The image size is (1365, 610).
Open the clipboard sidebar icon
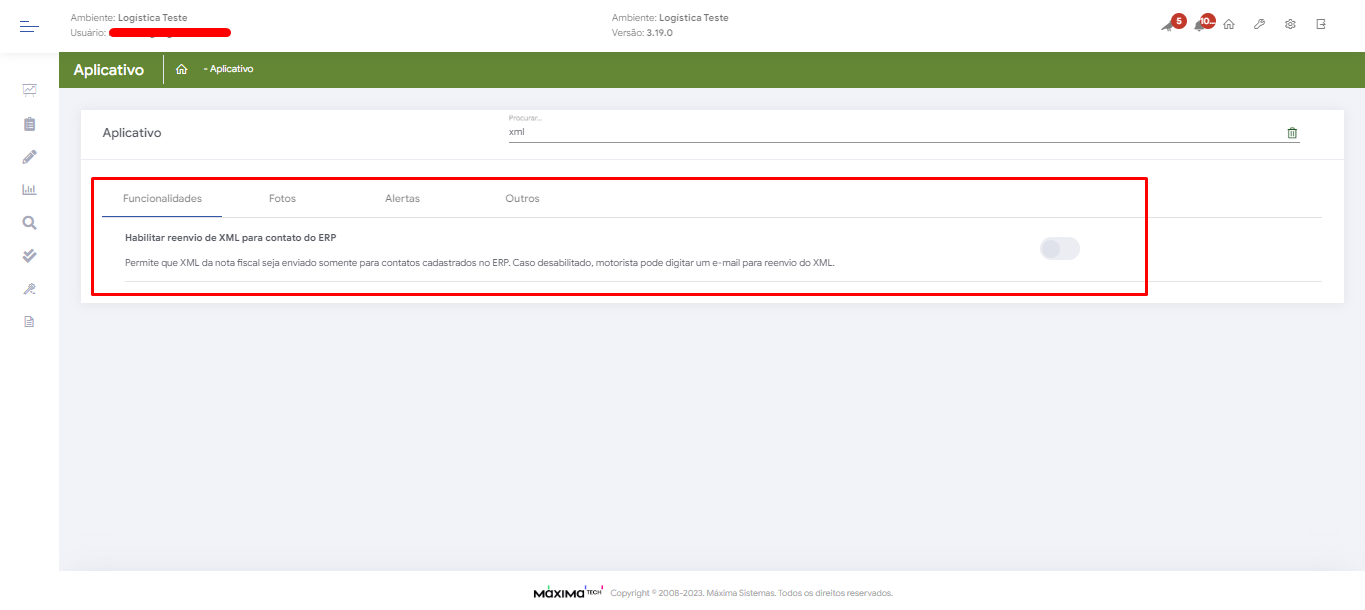tap(29, 124)
